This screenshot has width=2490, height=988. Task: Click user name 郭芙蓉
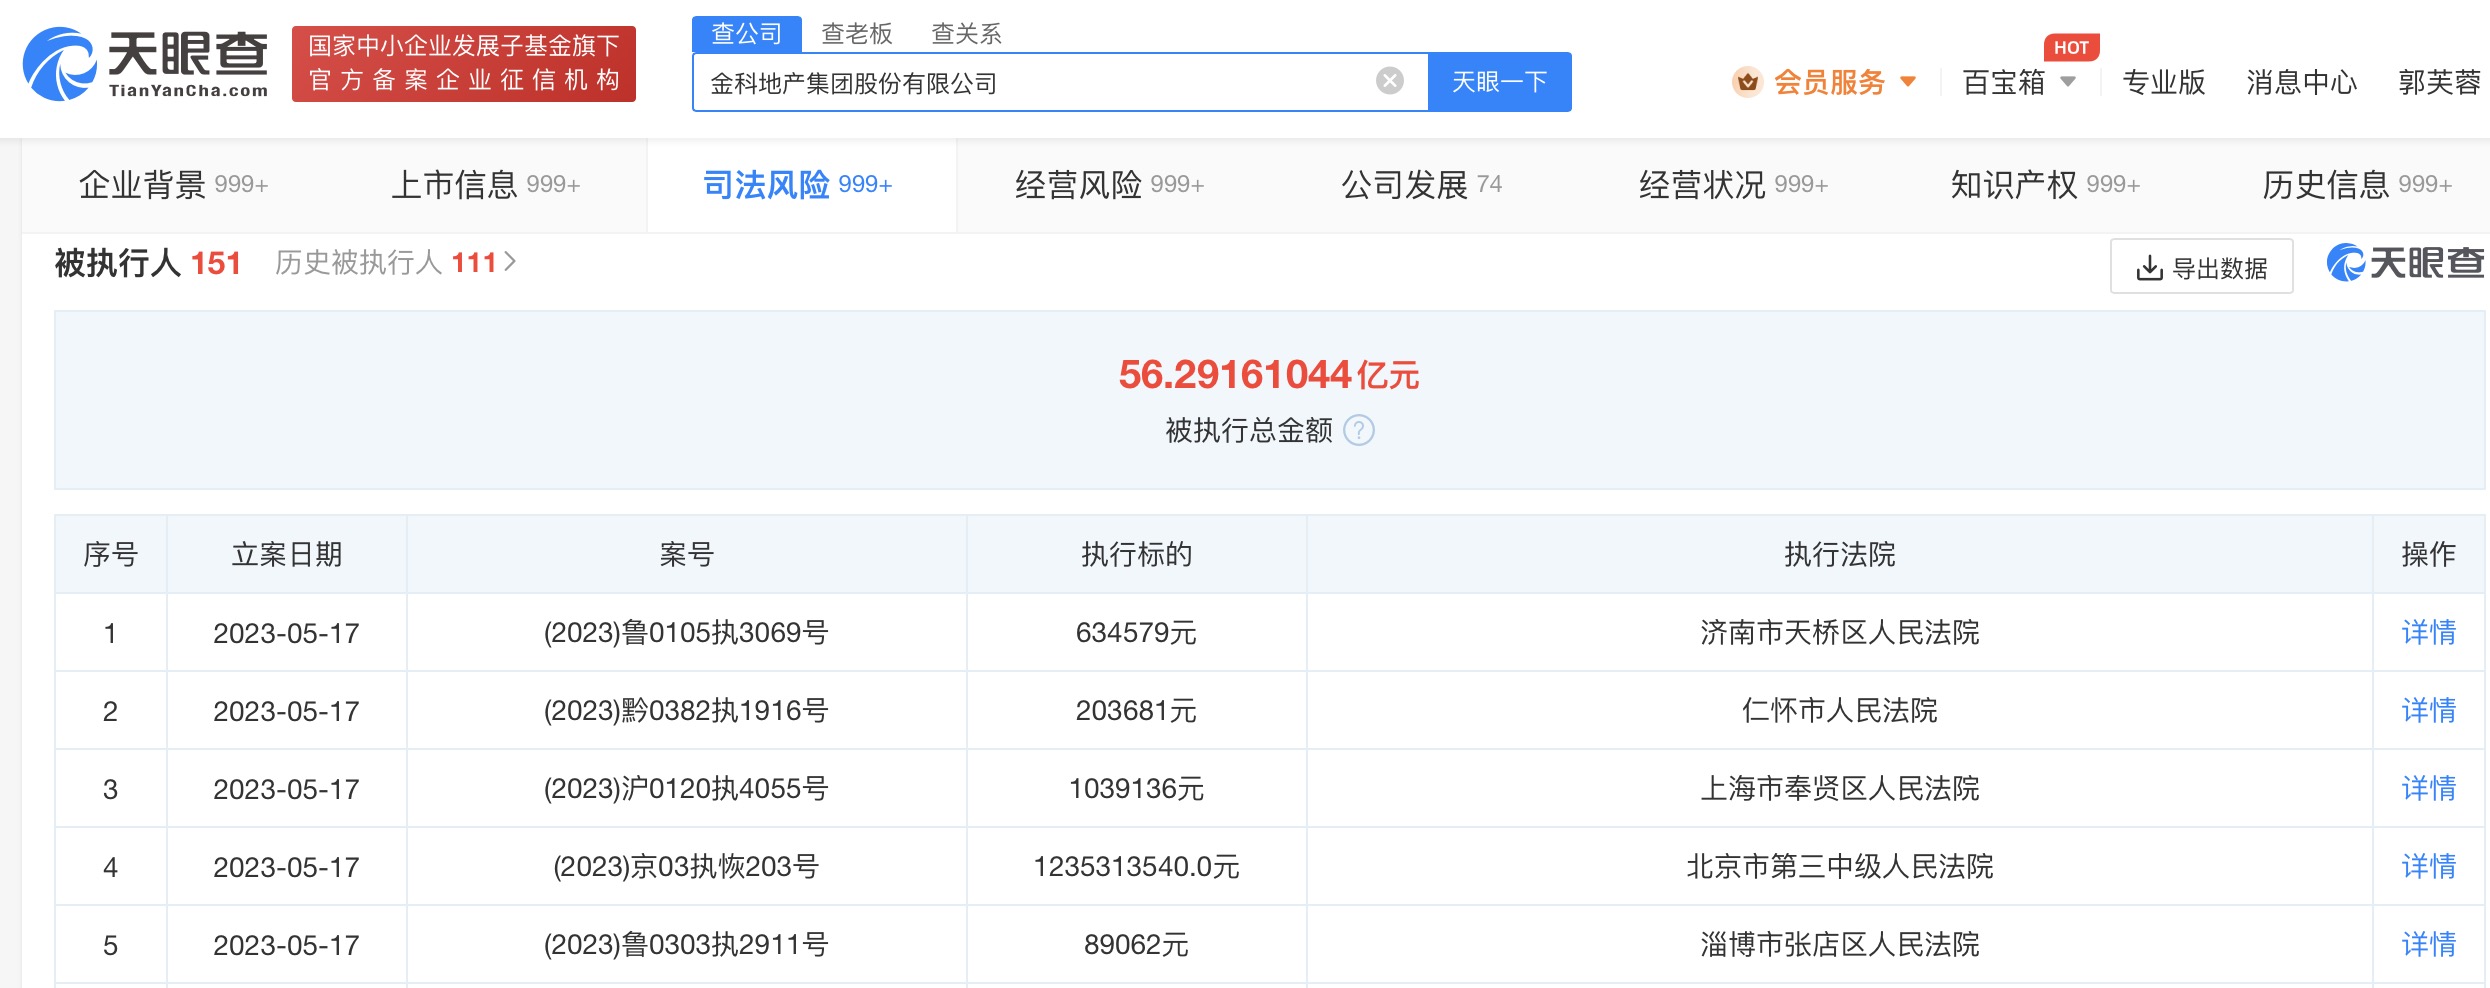pyautogui.click(x=2440, y=82)
